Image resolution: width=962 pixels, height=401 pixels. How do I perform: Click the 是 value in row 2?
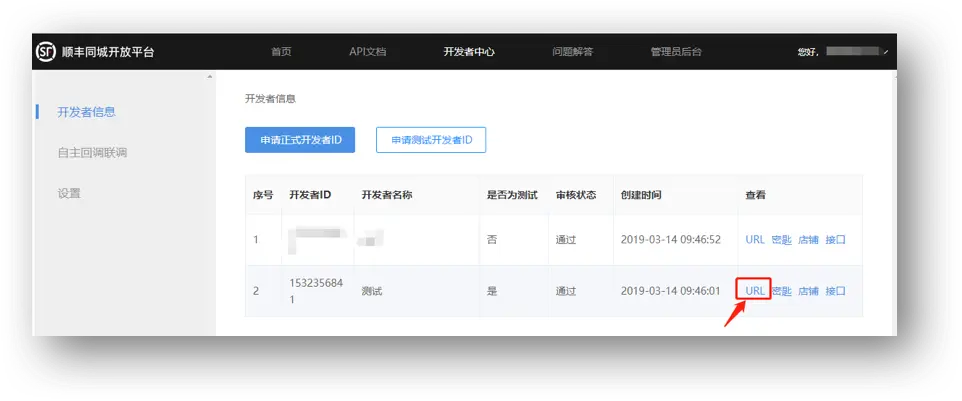point(491,291)
